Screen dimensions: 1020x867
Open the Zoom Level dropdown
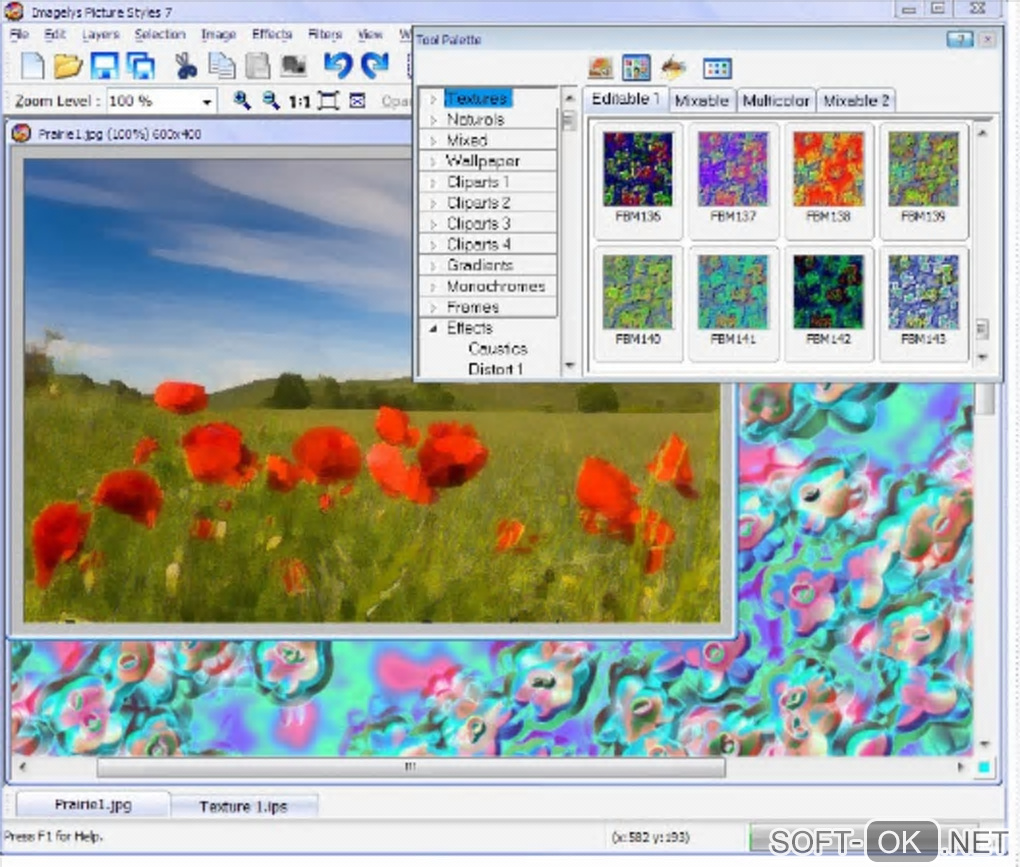[x=207, y=102]
